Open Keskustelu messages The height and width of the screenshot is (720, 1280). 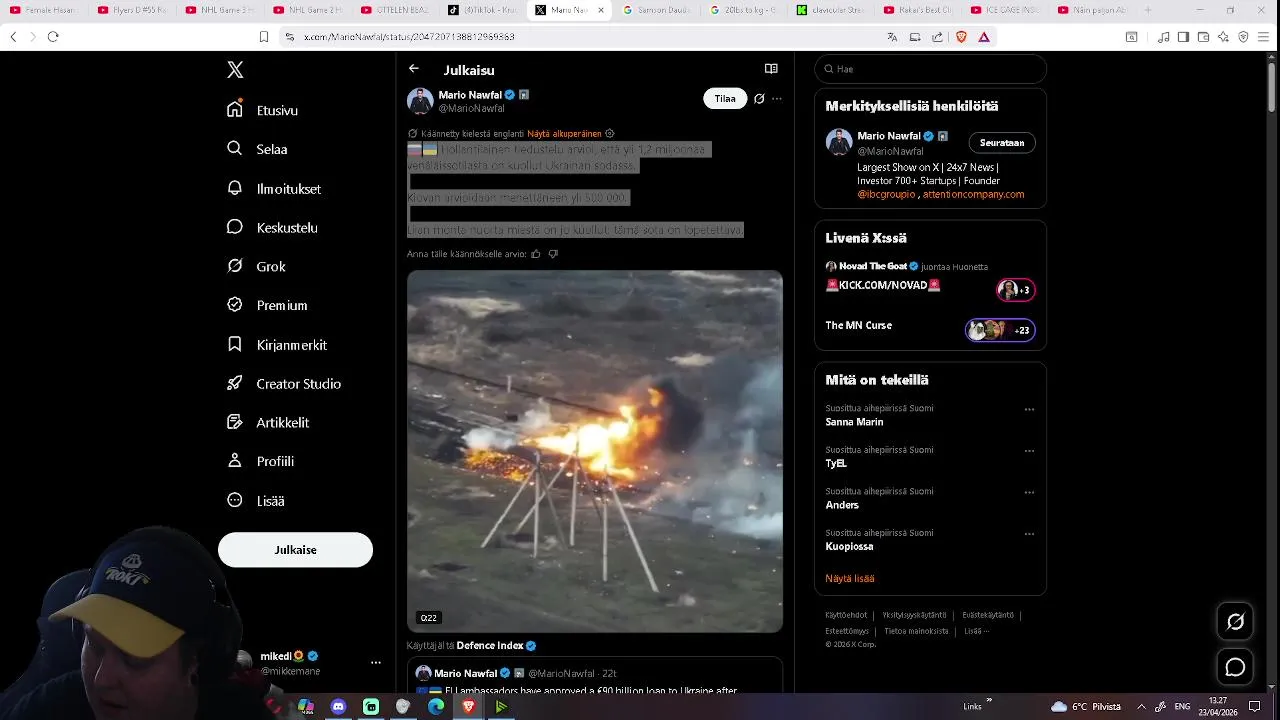coord(272,227)
